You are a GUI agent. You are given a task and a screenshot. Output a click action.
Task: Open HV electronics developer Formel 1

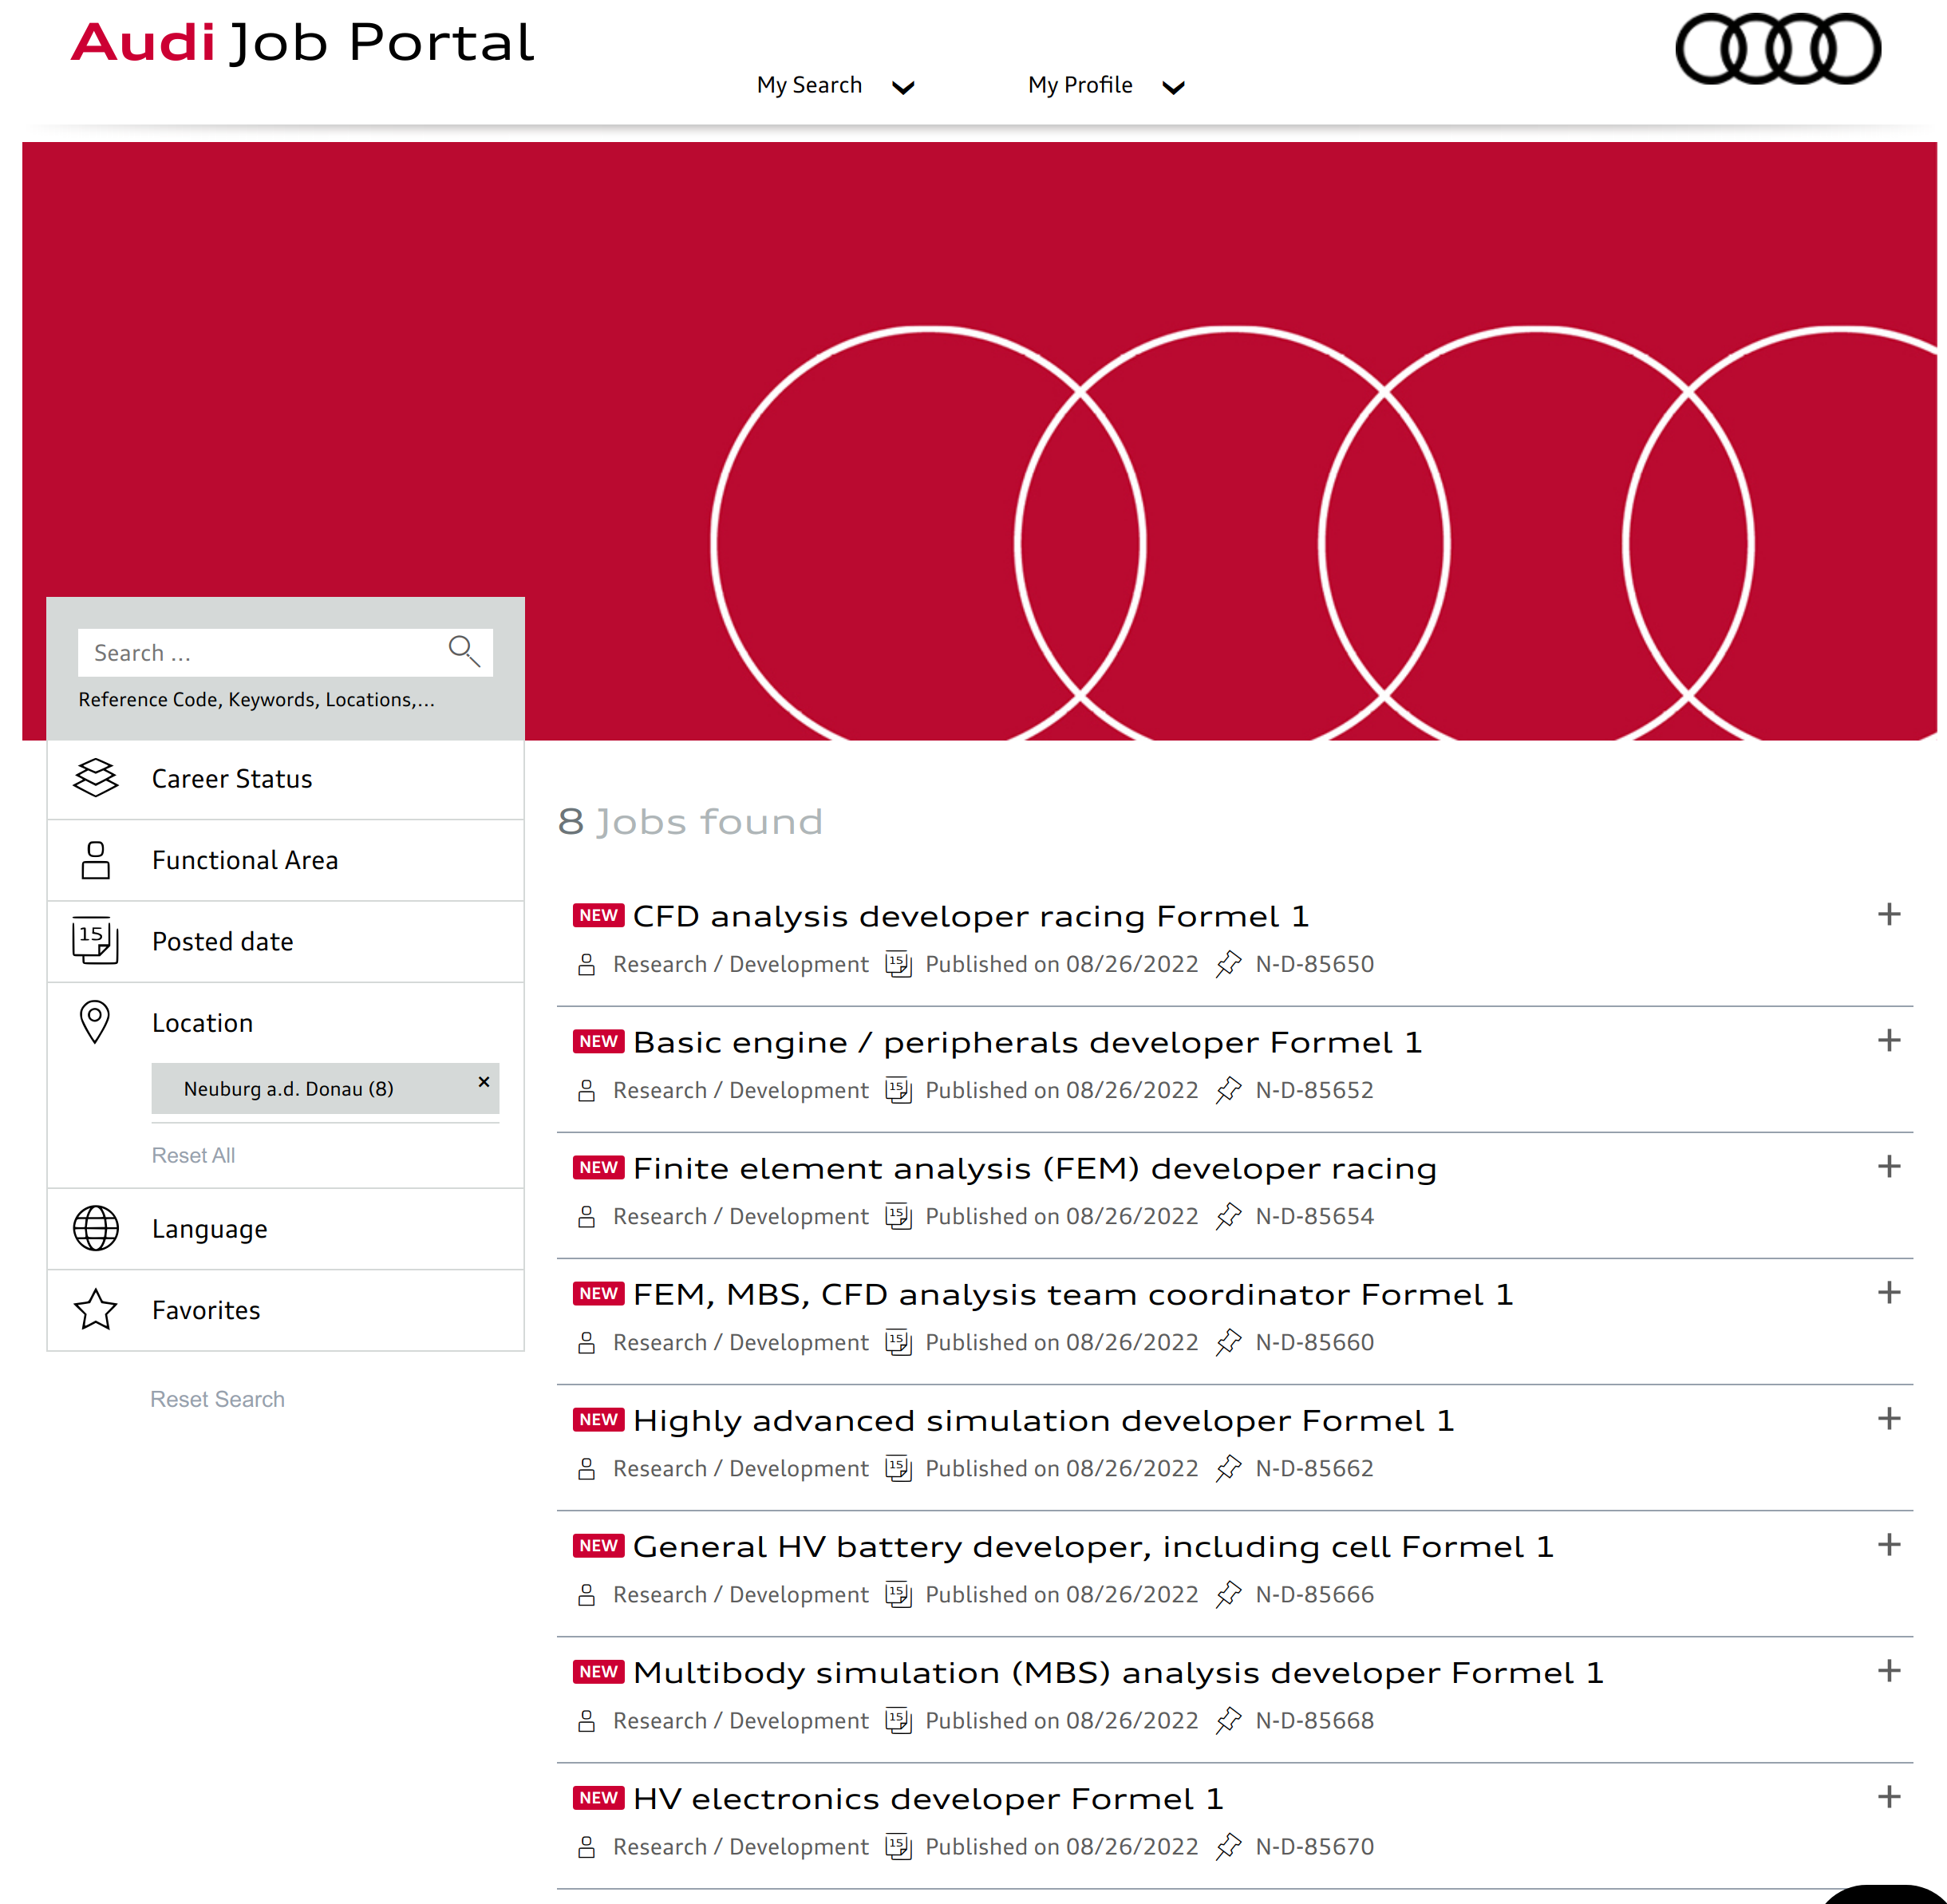[928, 1798]
